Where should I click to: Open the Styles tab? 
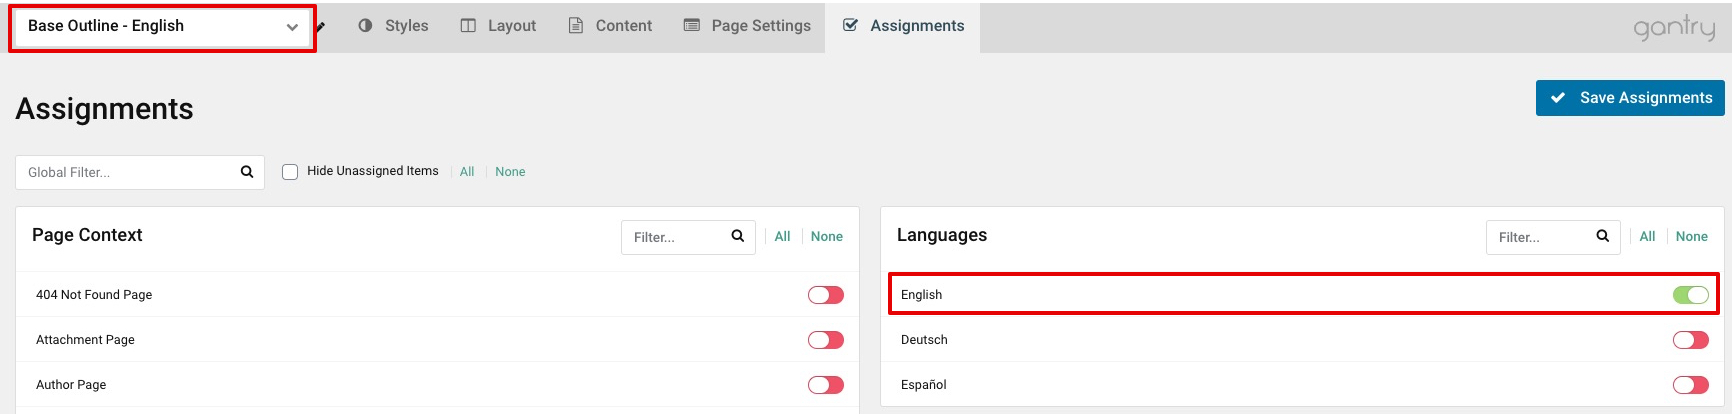coord(393,26)
